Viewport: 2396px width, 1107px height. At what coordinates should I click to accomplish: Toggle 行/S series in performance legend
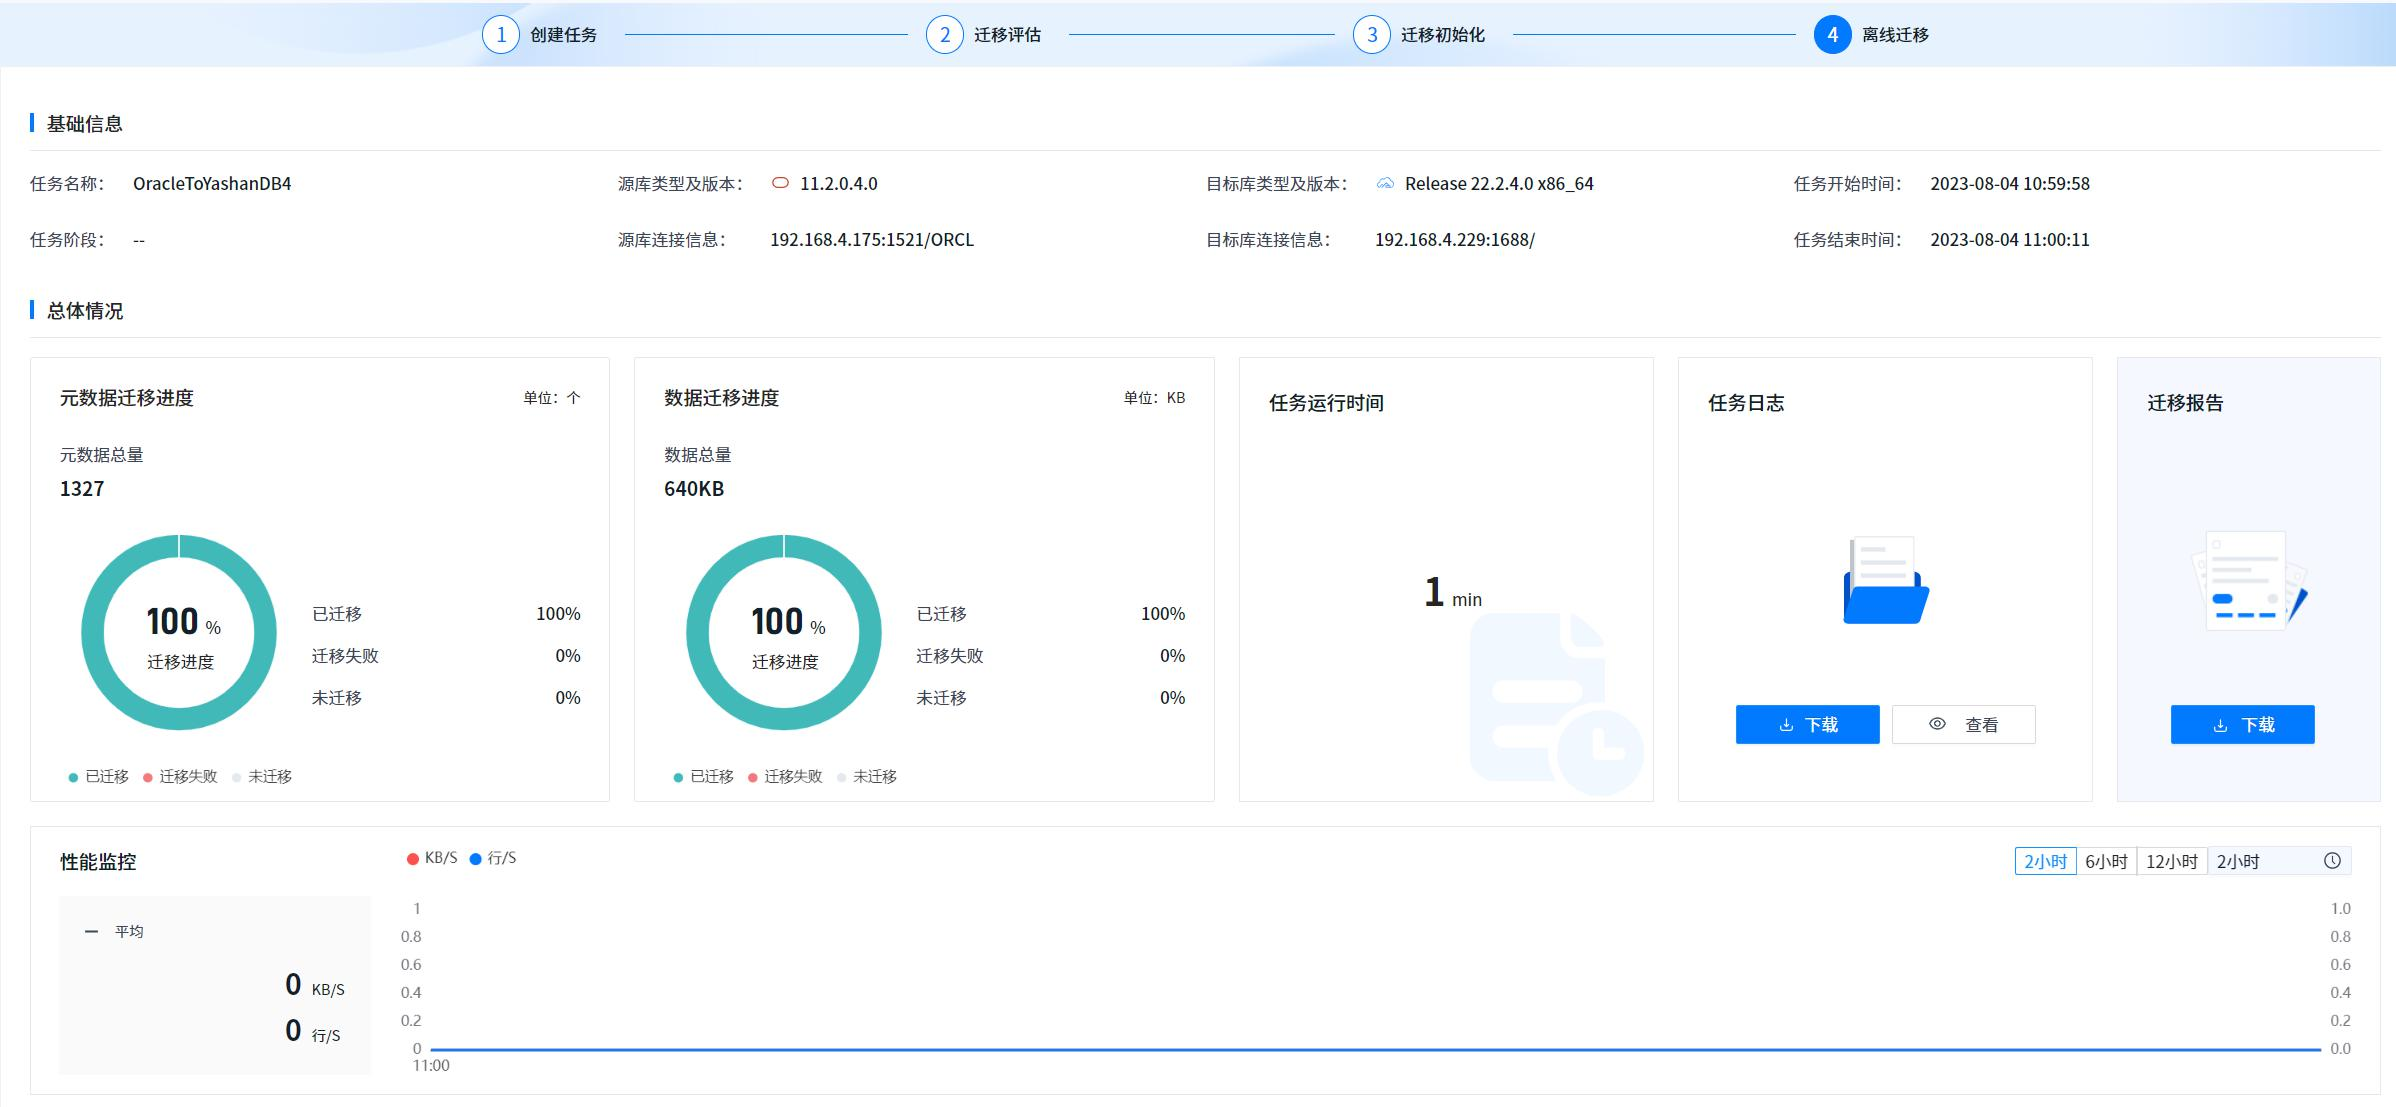coord(493,858)
